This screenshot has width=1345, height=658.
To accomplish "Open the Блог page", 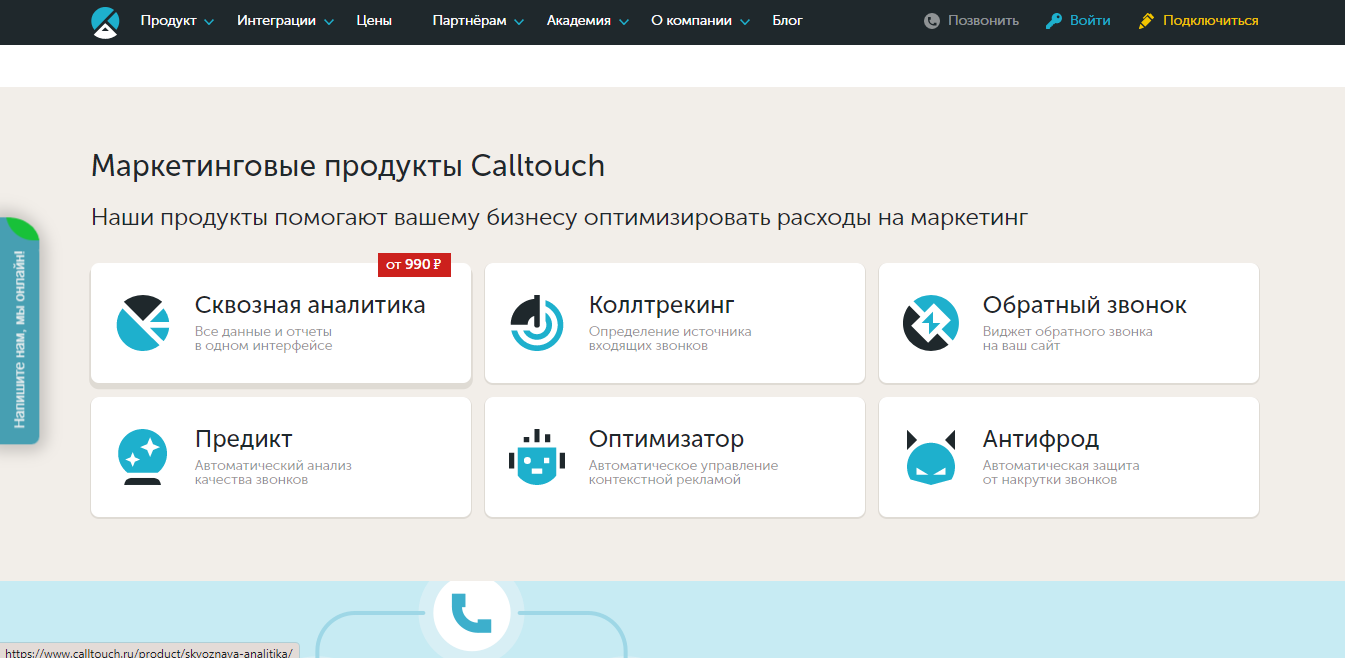I will pos(788,21).
